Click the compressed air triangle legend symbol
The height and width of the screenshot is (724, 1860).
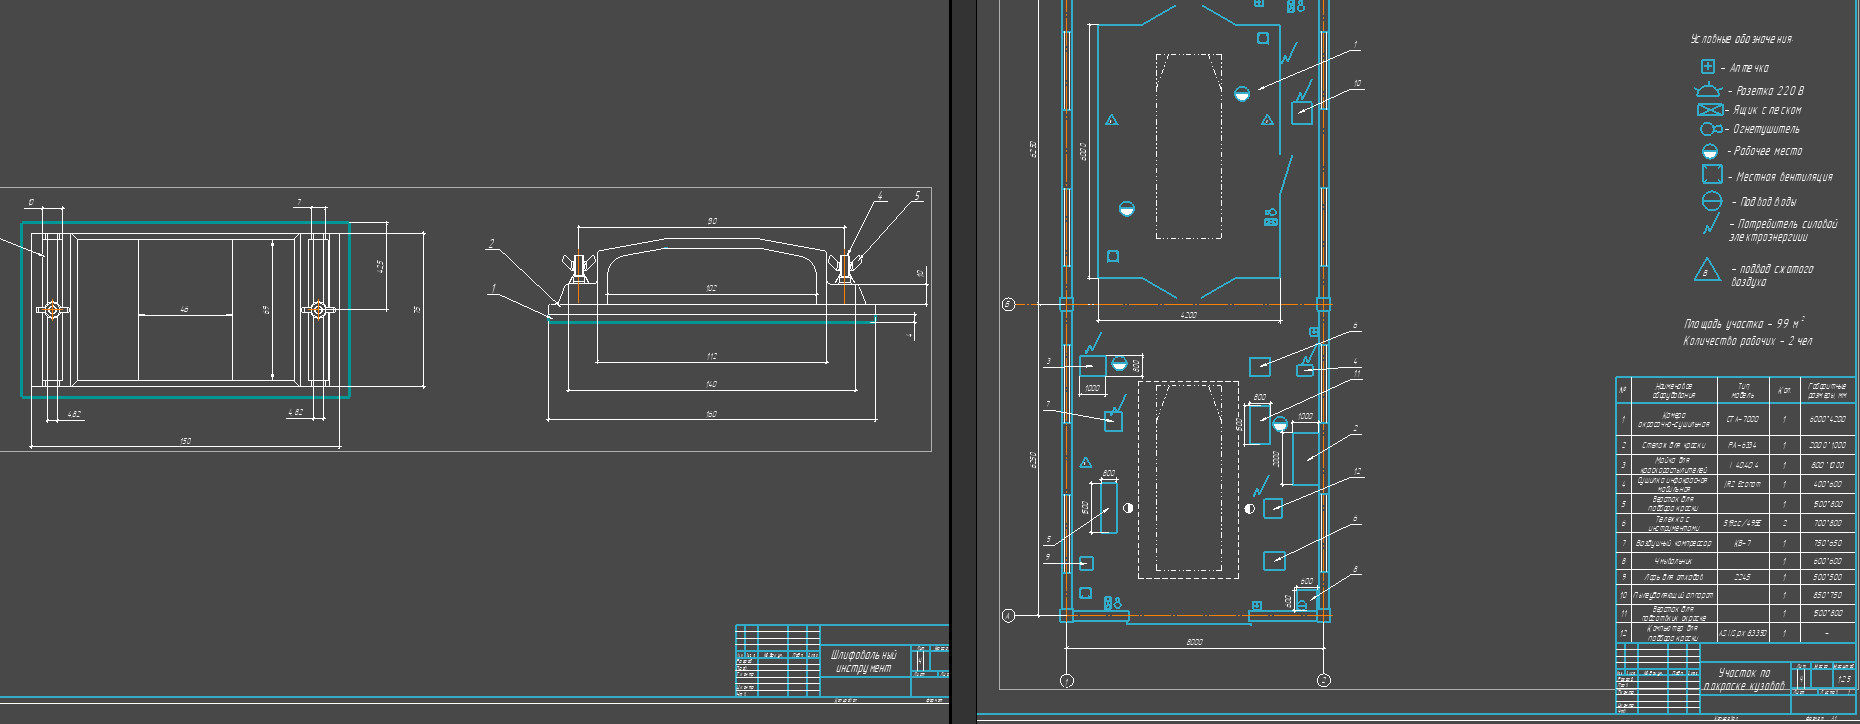(x=1707, y=270)
